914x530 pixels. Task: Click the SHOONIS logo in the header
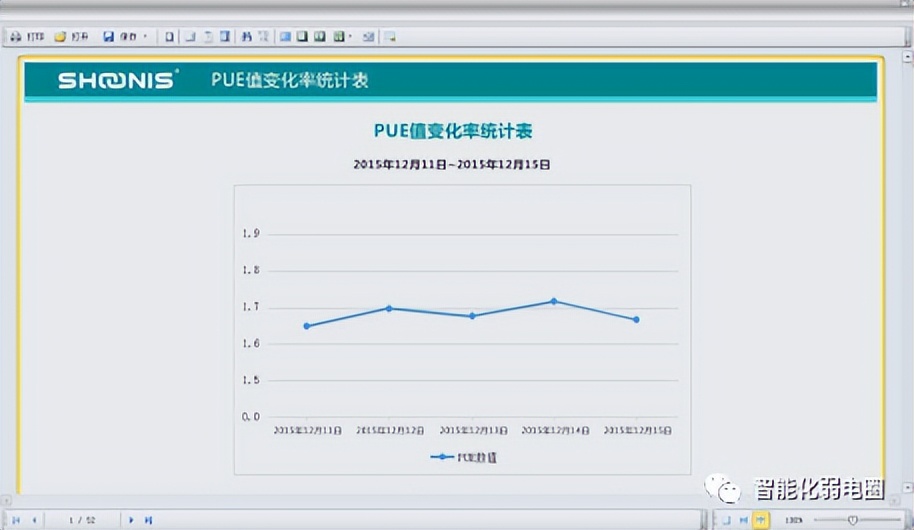[x=118, y=80]
